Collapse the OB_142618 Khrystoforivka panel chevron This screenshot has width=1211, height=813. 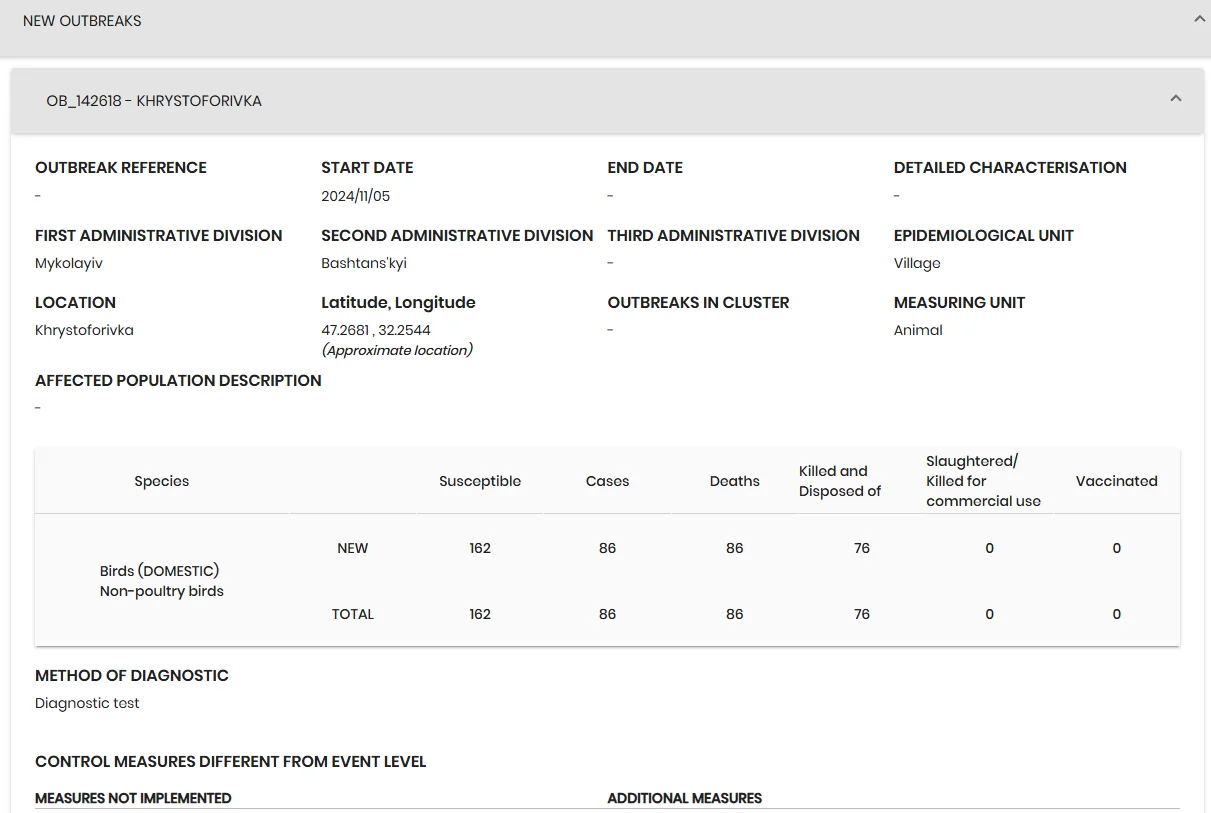tap(1176, 98)
